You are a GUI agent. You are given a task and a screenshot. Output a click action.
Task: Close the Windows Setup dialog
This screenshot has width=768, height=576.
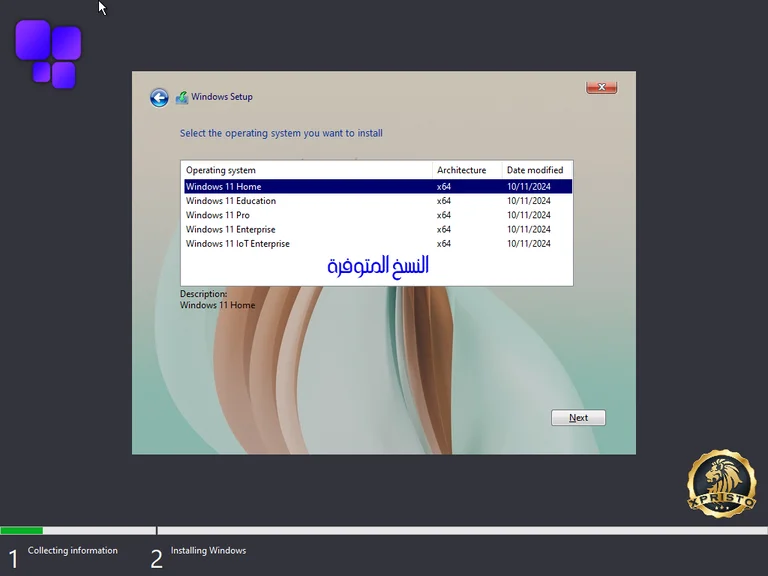click(601, 87)
